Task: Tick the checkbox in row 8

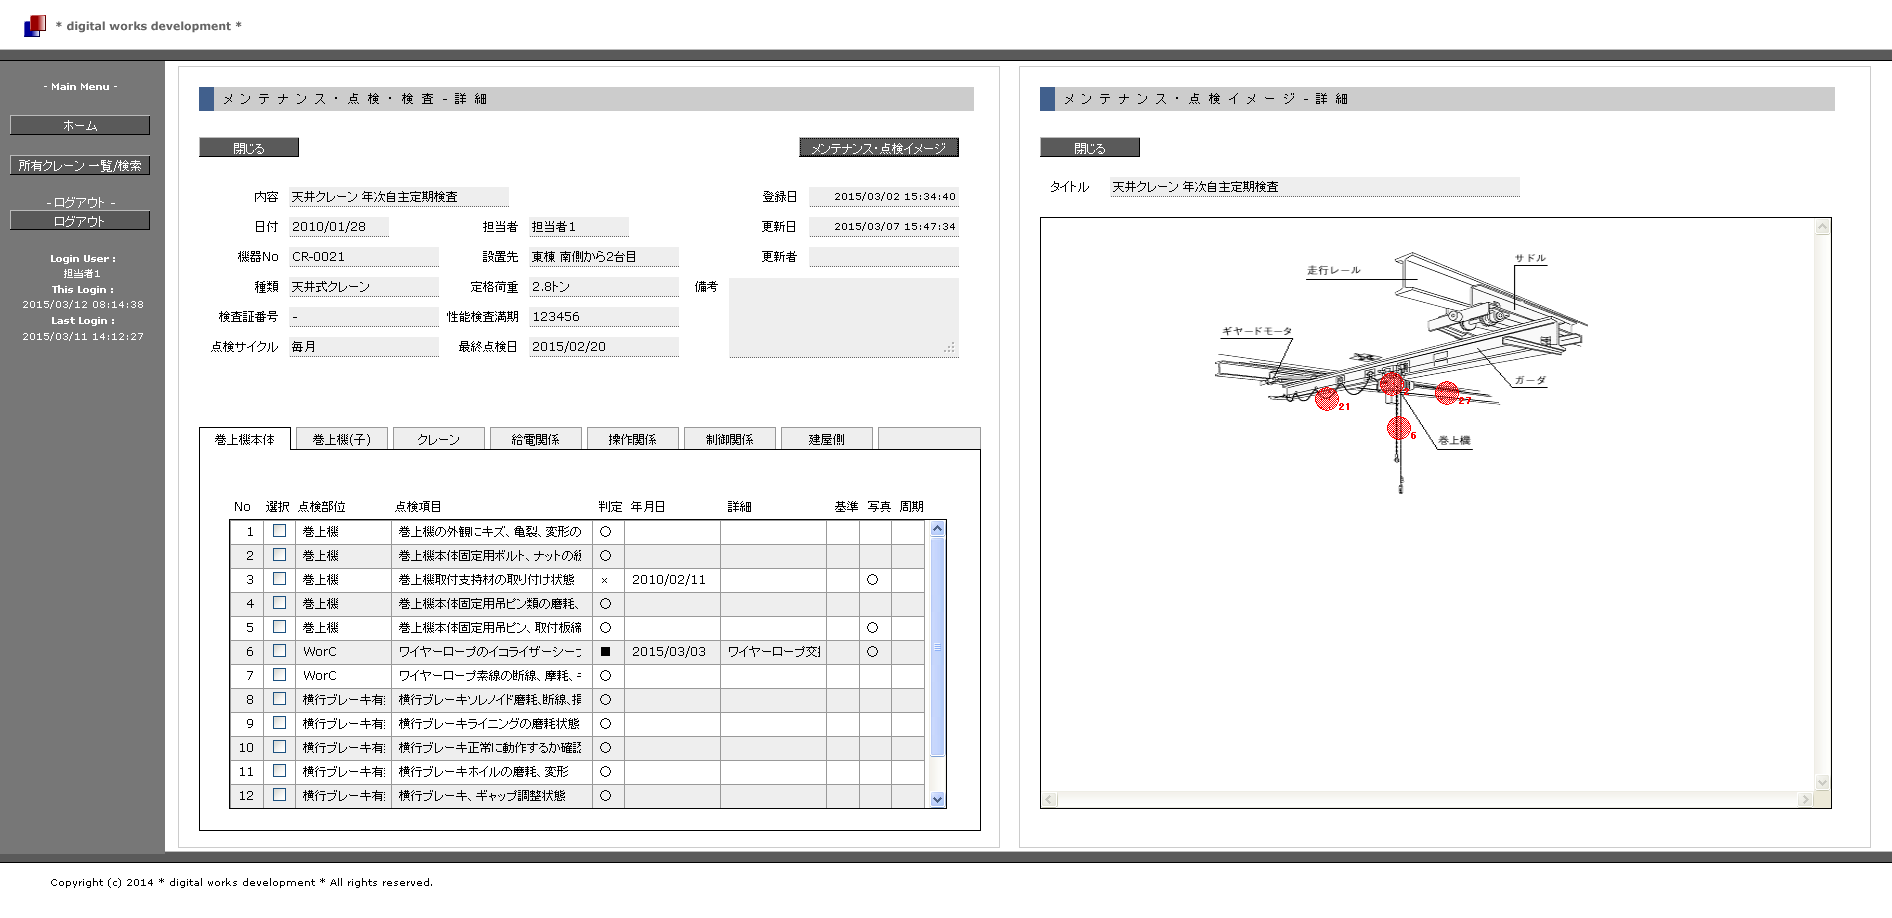Action: [x=280, y=699]
